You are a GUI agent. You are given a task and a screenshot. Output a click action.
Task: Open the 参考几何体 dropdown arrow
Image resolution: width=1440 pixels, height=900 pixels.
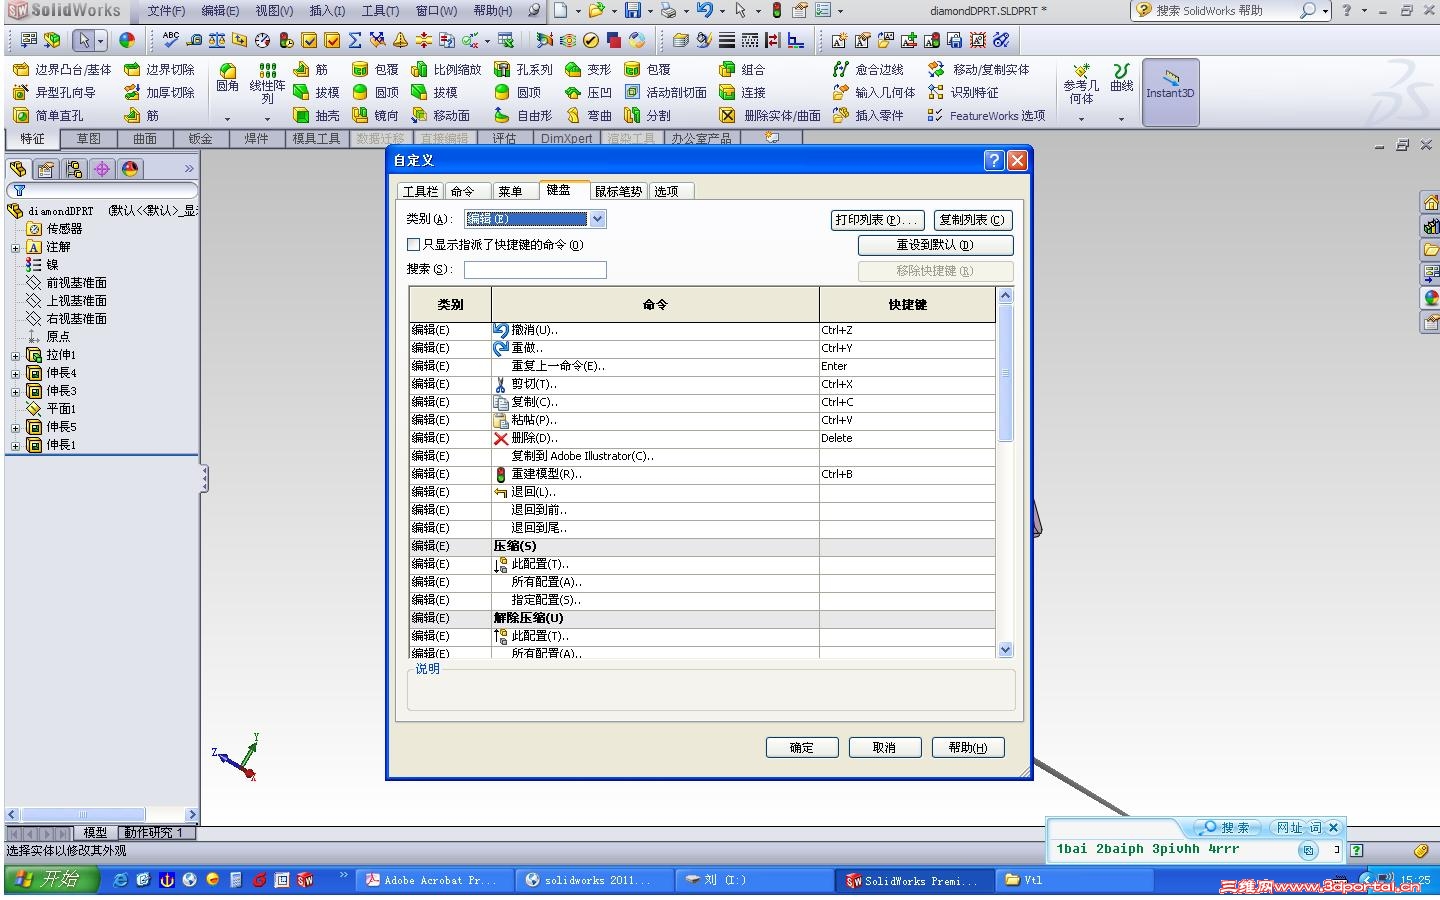click(1081, 119)
